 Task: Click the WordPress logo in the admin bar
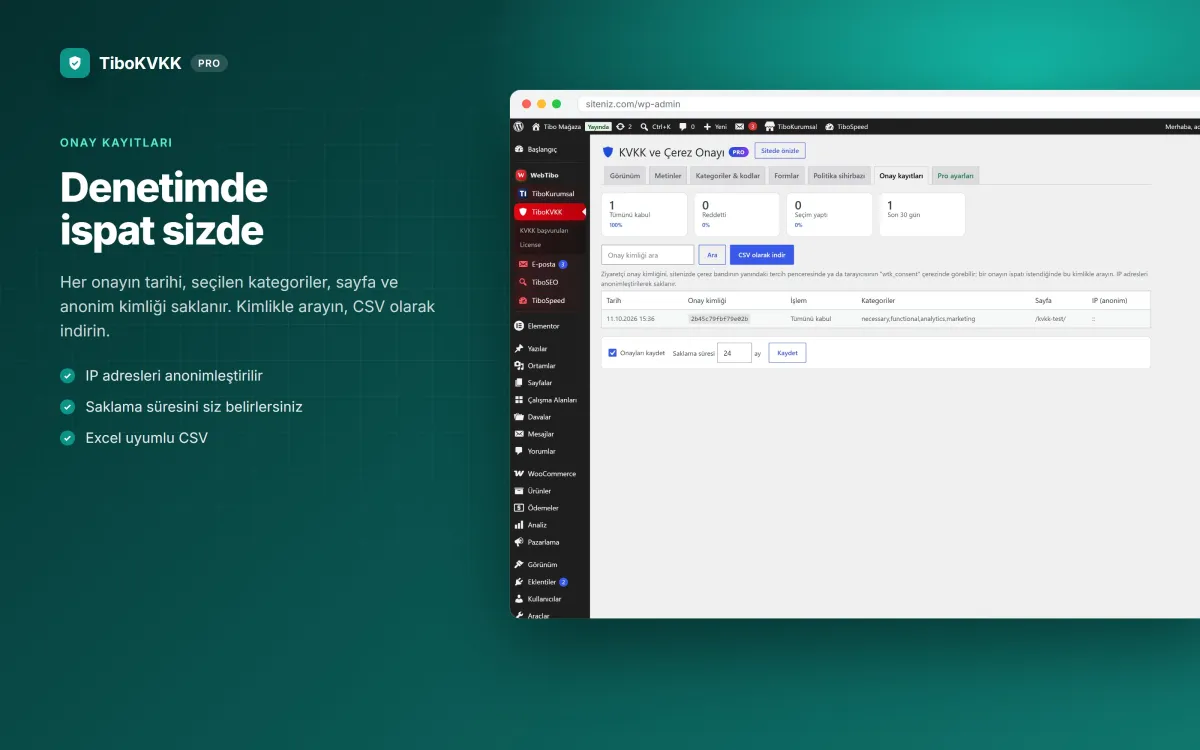click(518, 127)
